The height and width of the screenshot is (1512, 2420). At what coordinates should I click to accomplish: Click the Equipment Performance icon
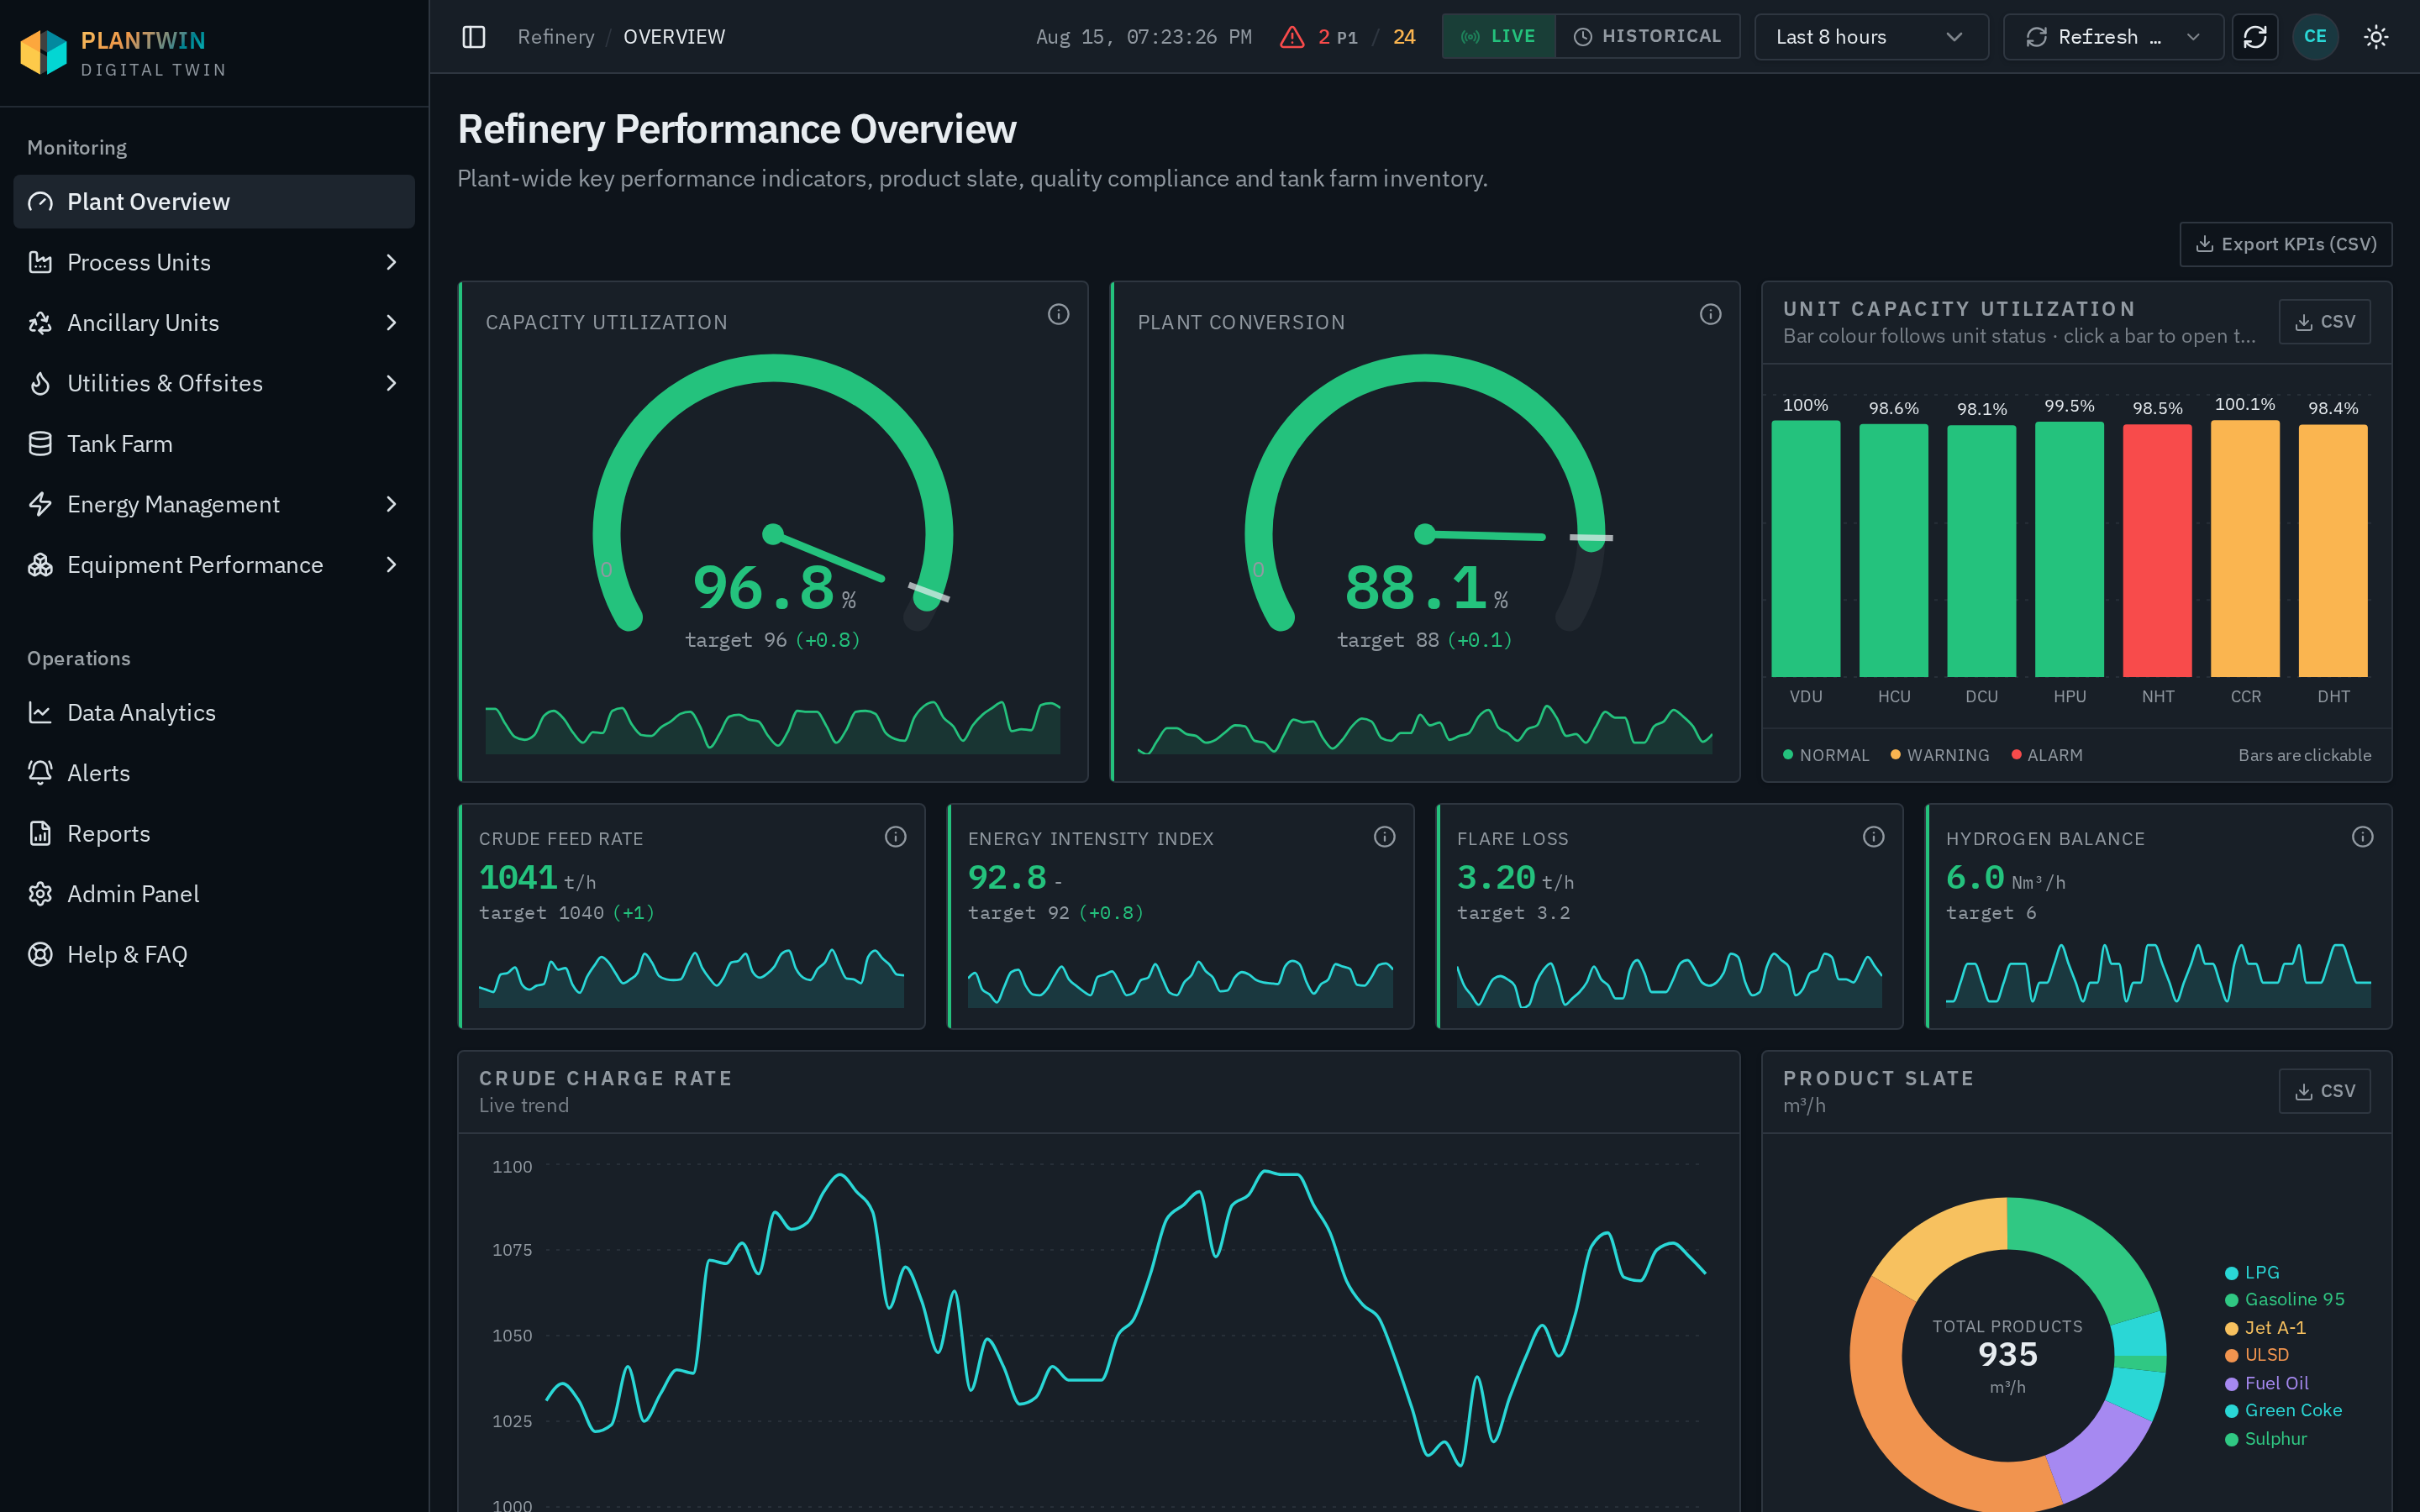coord(40,565)
